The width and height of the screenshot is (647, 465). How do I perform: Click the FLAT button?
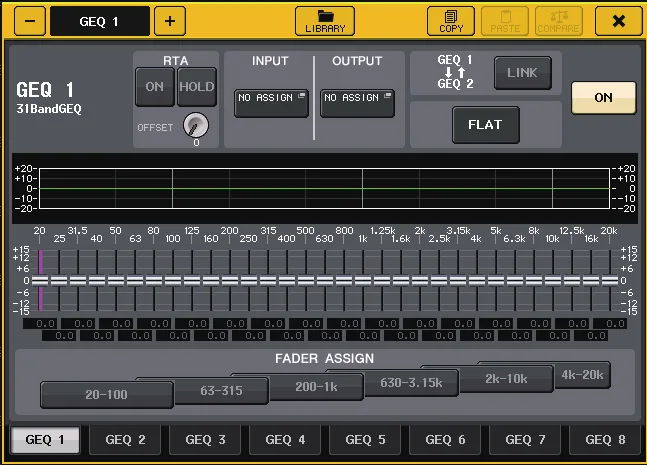point(485,125)
